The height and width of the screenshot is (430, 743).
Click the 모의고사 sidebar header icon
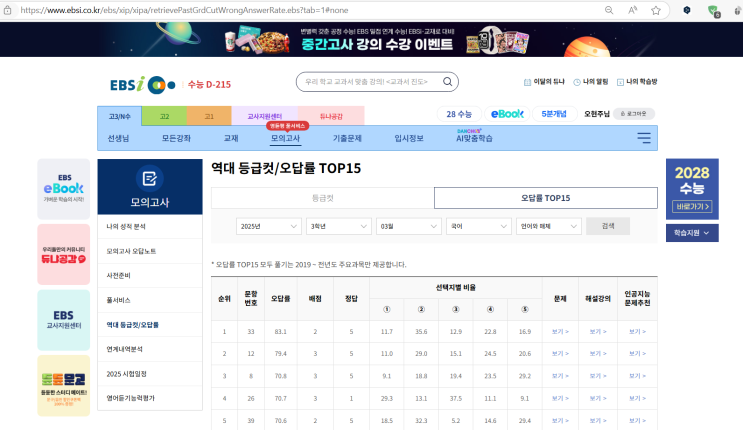point(150,179)
